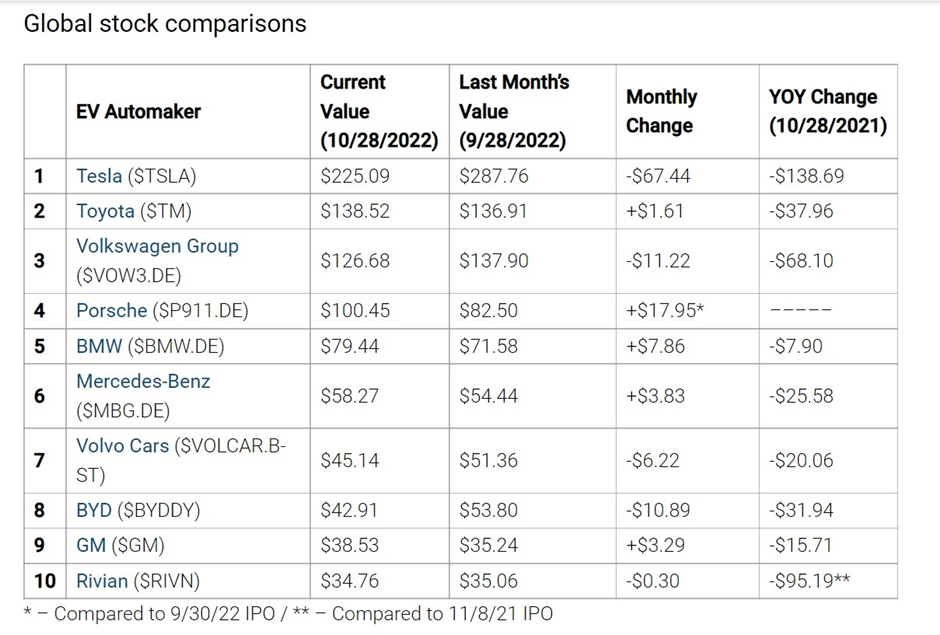Select Rivian's YOY change -$95.19 cell

coord(809,581)
